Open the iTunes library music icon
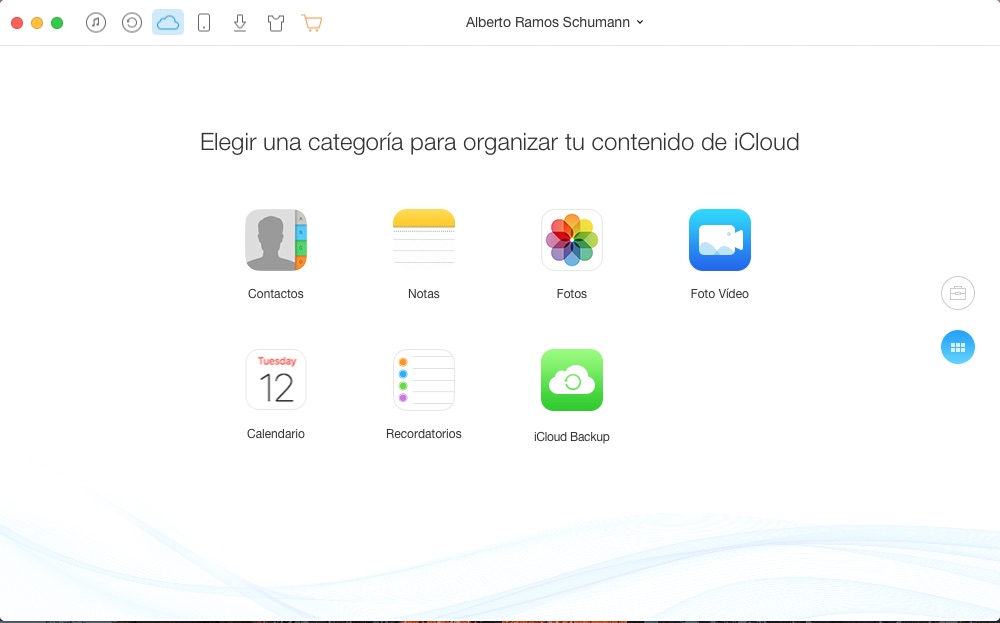This screenshot has width=1000, height=623. pos(96,23)
